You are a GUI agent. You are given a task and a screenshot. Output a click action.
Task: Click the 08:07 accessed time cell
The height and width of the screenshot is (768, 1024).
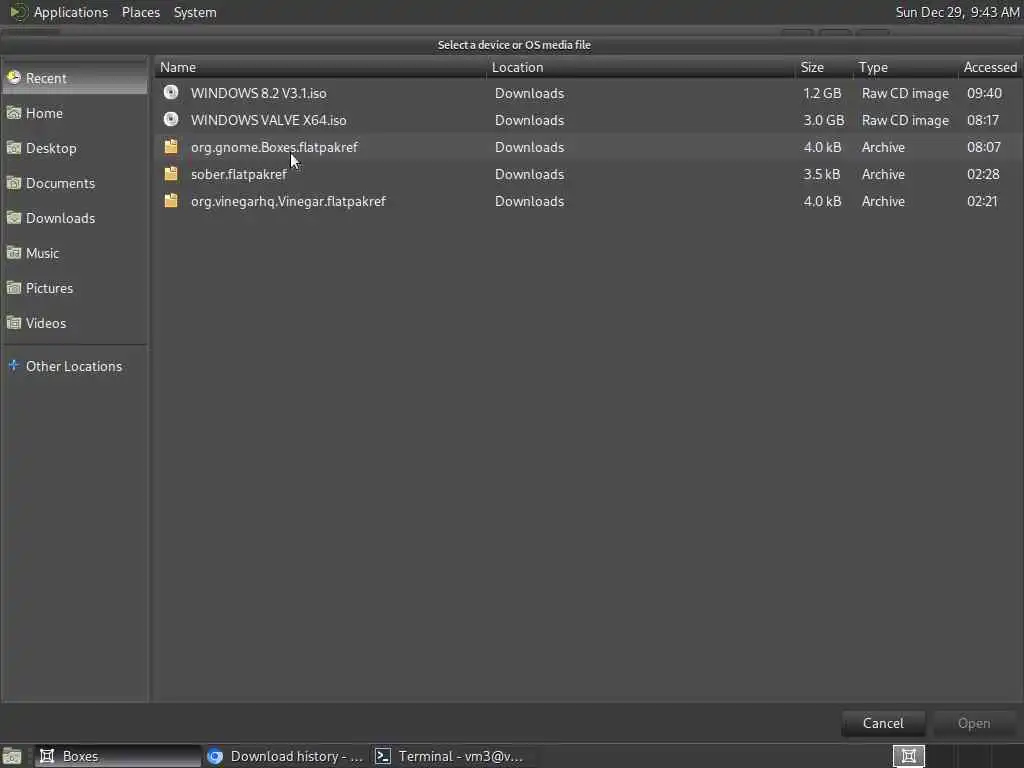[x=984, y=147]
